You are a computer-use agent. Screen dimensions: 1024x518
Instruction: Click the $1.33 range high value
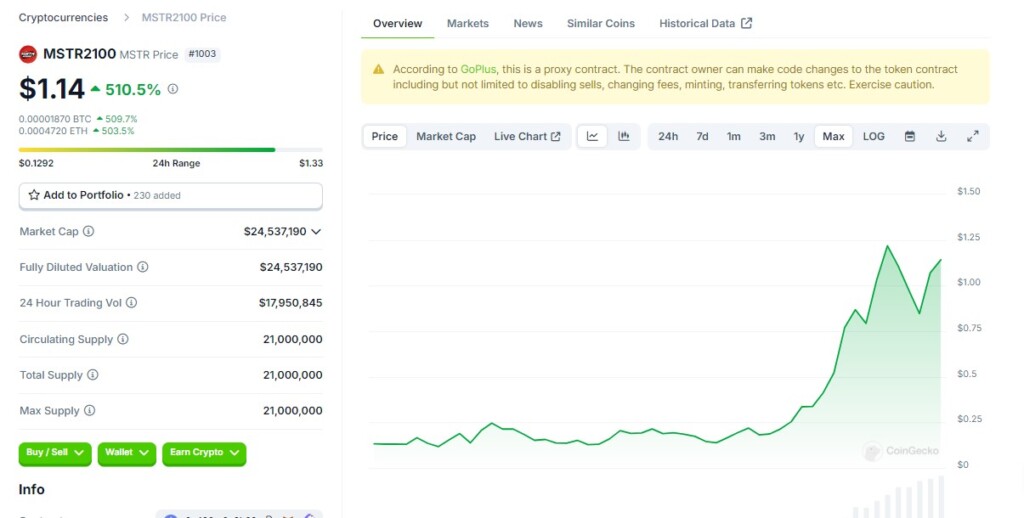(x=311, y=163)
